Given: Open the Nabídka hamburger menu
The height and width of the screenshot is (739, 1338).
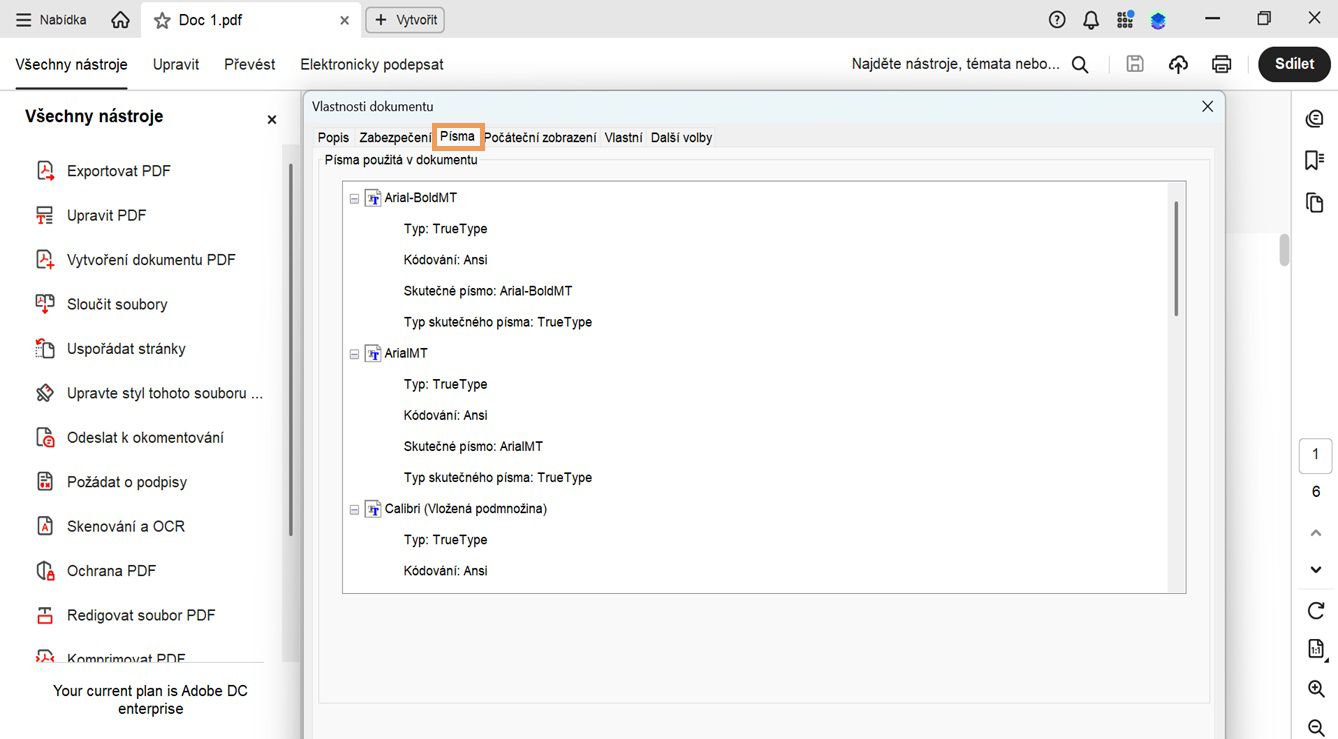Looking at the screenshot, I should (51, 20).
